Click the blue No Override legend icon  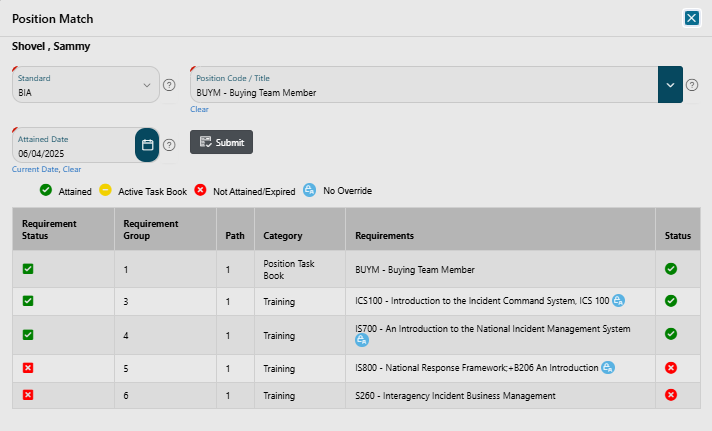click(310, 190)
